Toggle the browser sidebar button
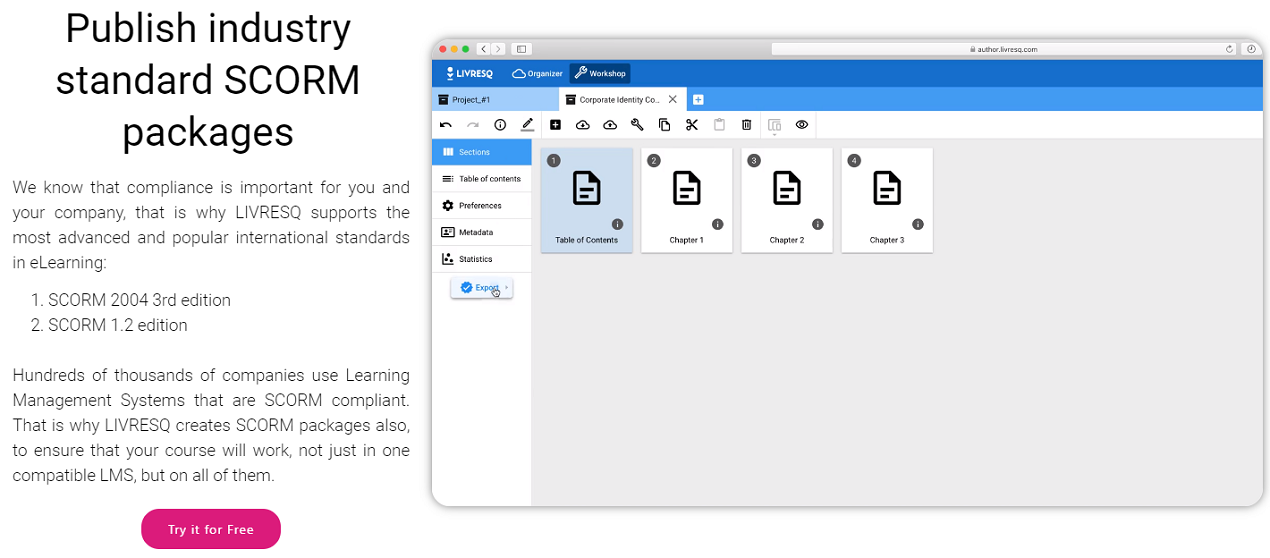The height and width of the screenshot is (558, 1270). pyautogui.click(x=520, y=48)
